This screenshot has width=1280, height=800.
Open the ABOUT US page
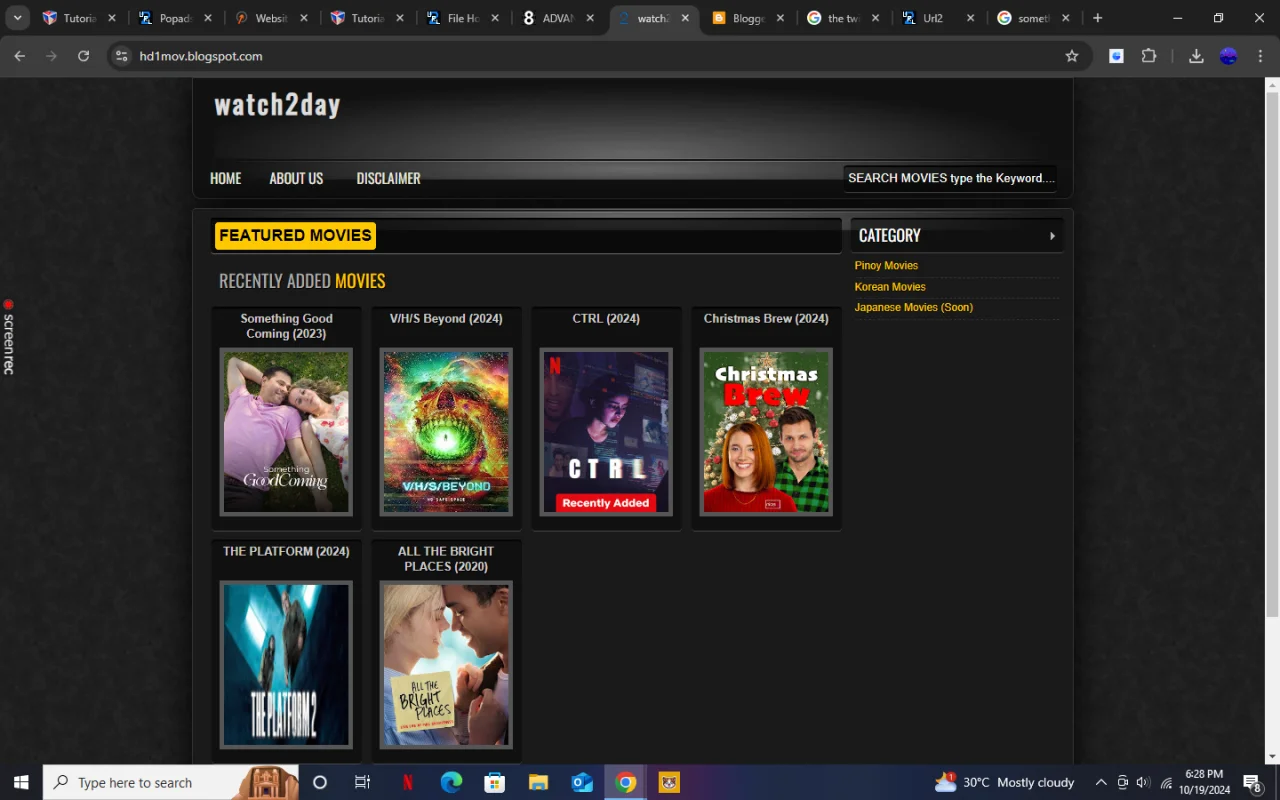(296, 178)
